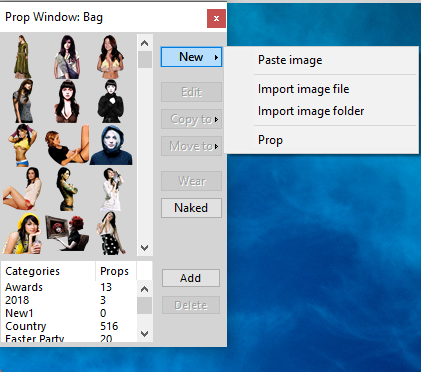Pick the picture frame with red-haired woman prop
Viewport: 421px width, 372px height.
[x=67, y=233]
